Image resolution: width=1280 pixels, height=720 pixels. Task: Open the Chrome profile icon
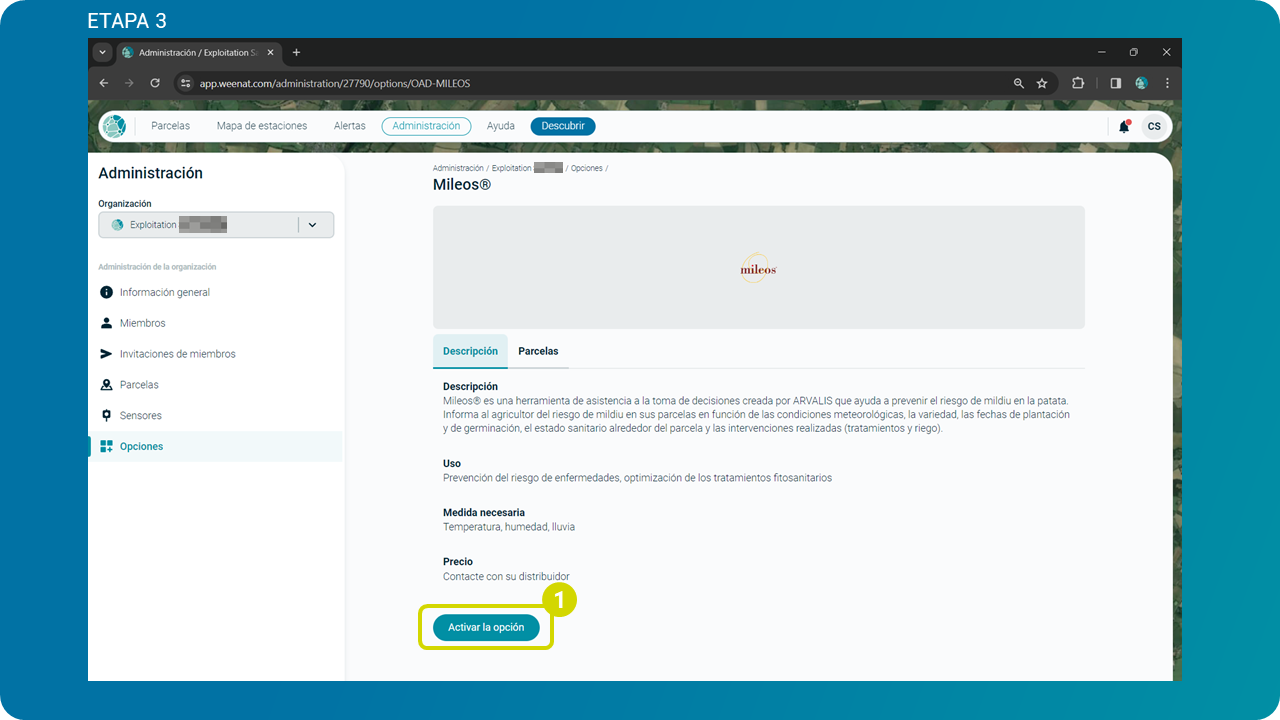coord(1142,83)
